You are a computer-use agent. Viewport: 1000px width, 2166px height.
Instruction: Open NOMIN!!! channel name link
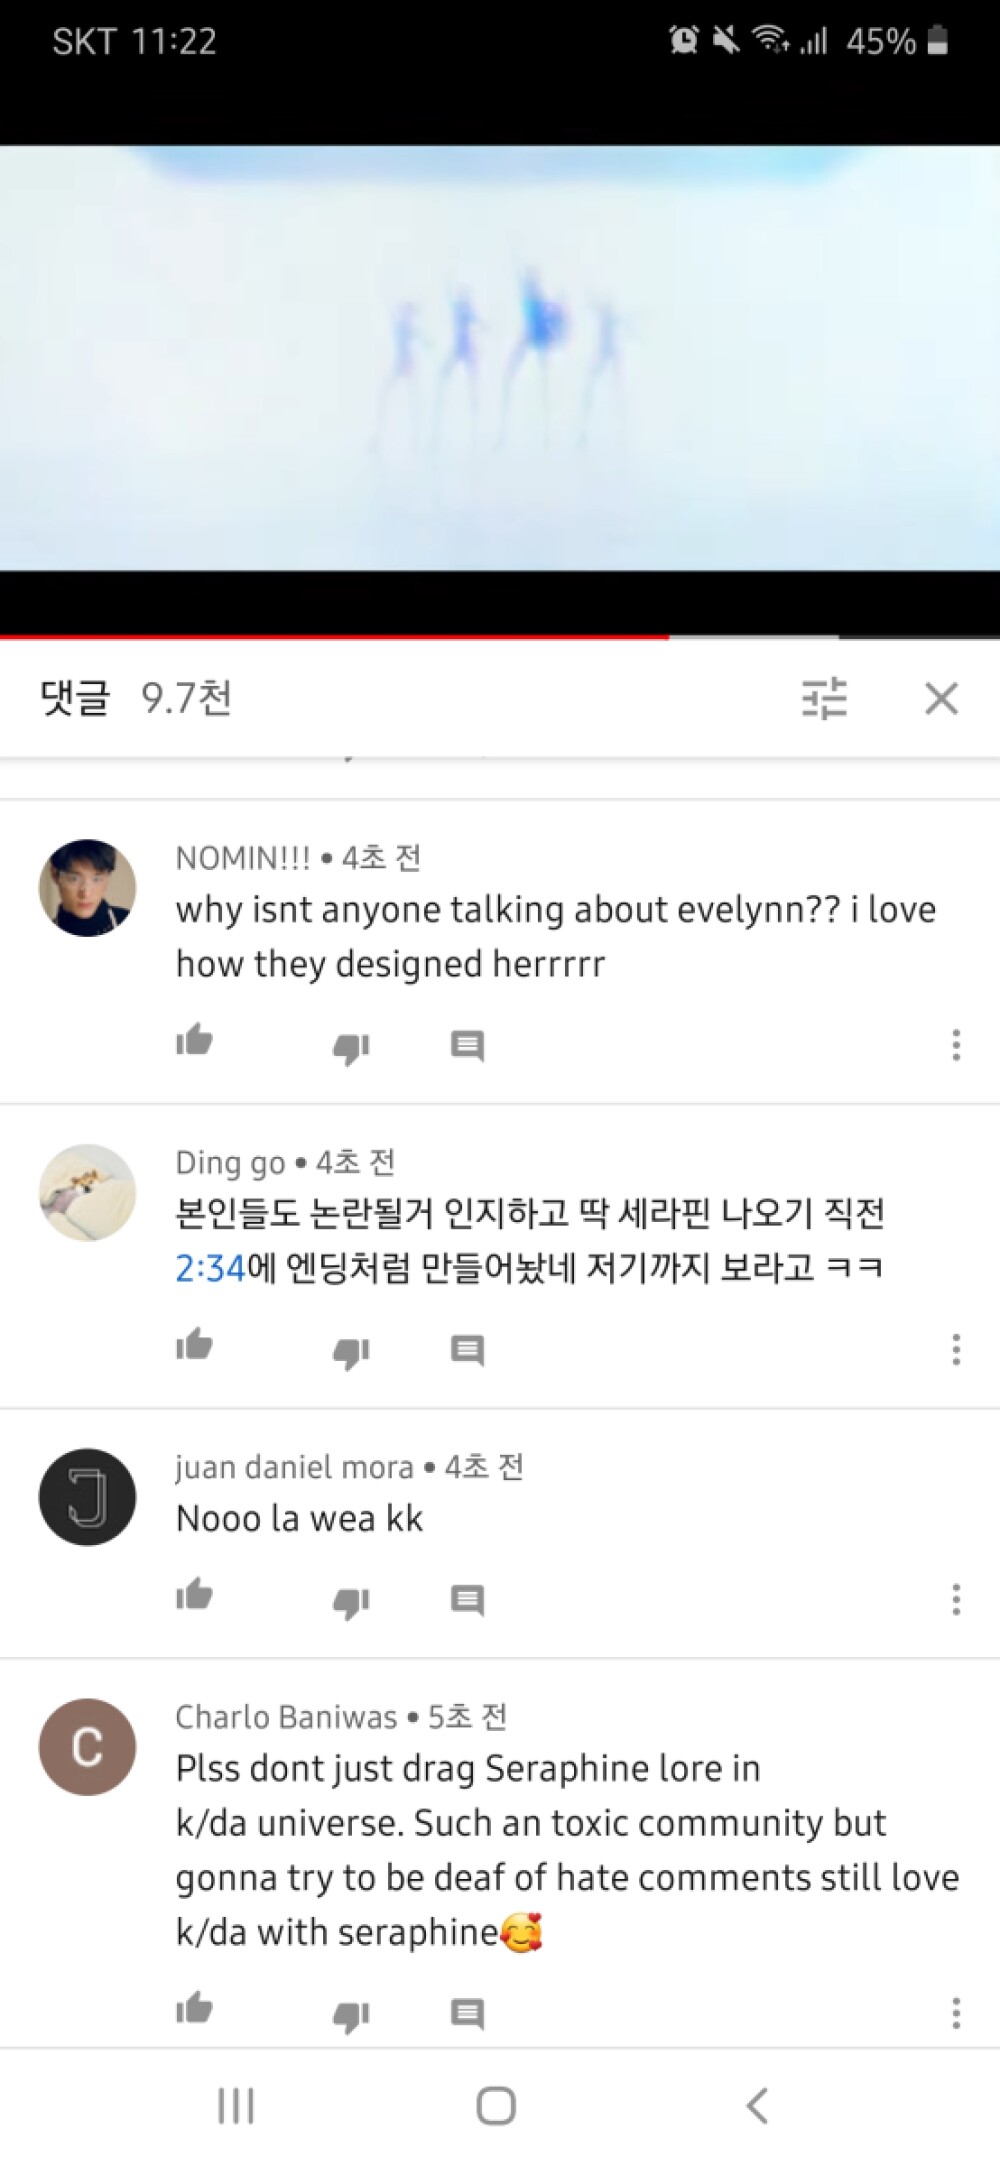coord(243,858)
